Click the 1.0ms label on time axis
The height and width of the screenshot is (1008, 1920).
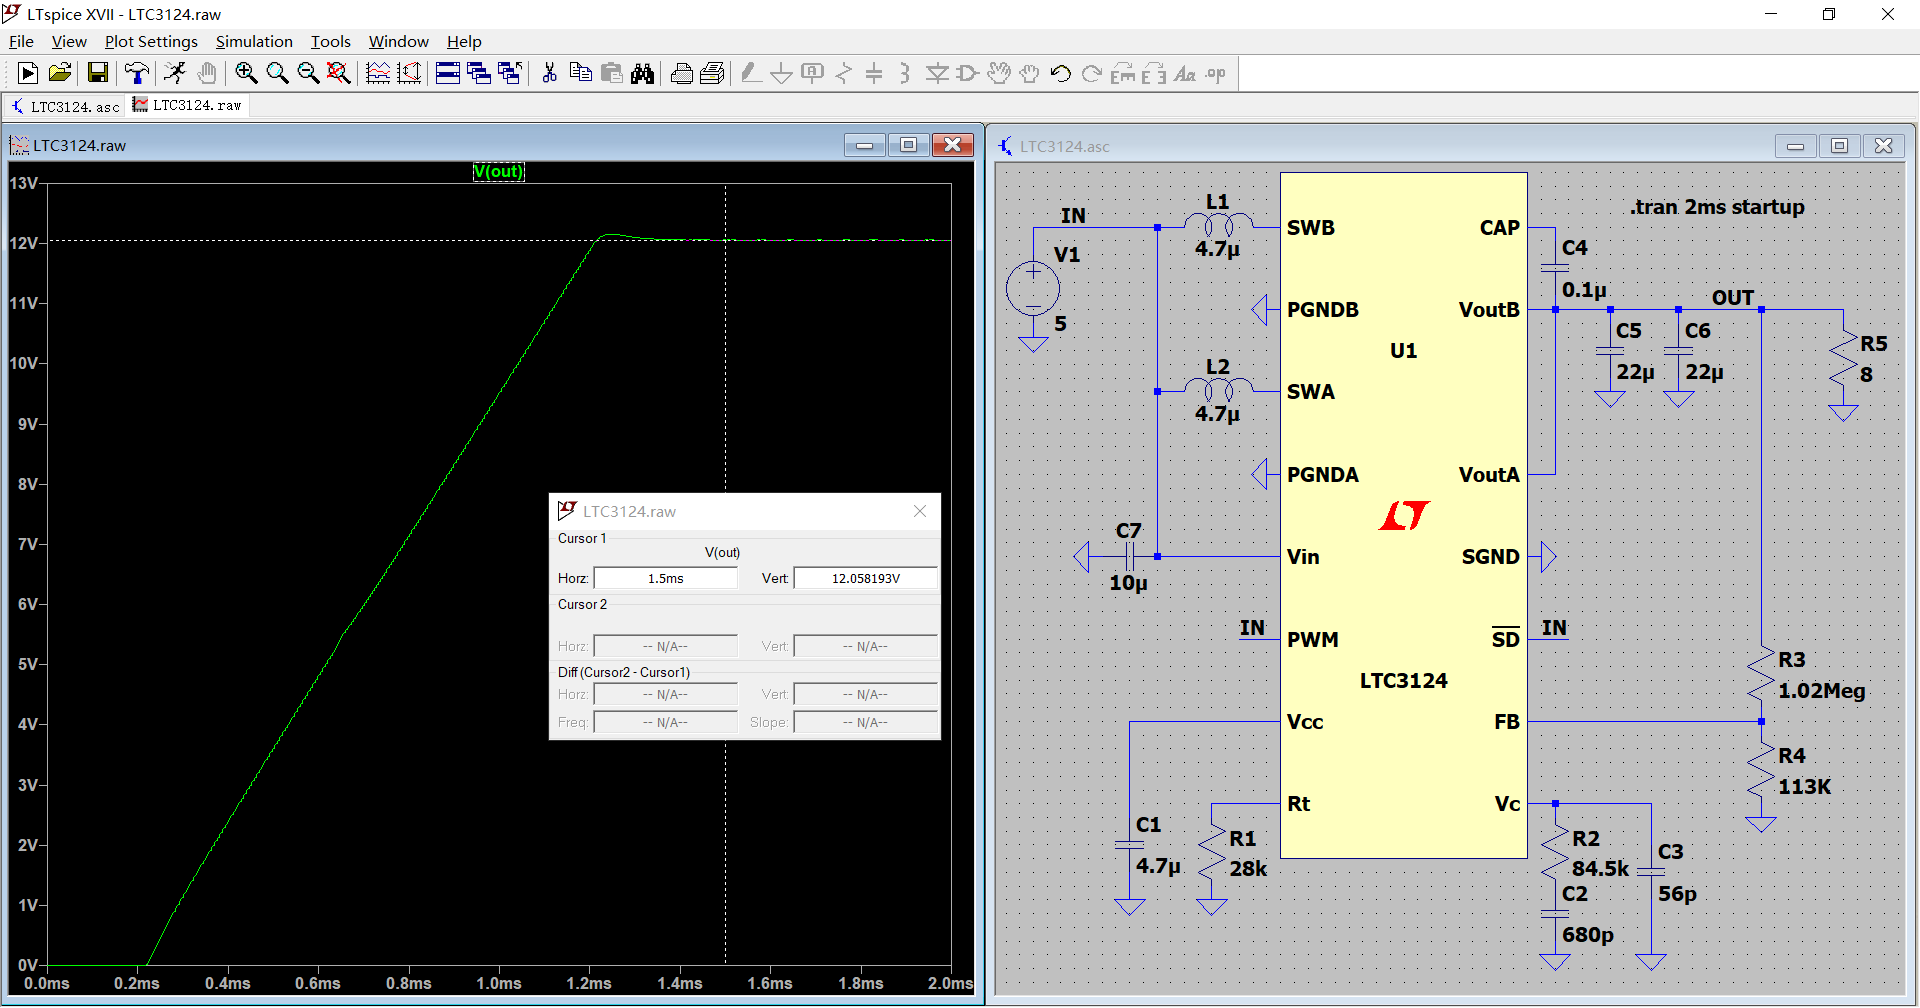click(x=499, y=983)
